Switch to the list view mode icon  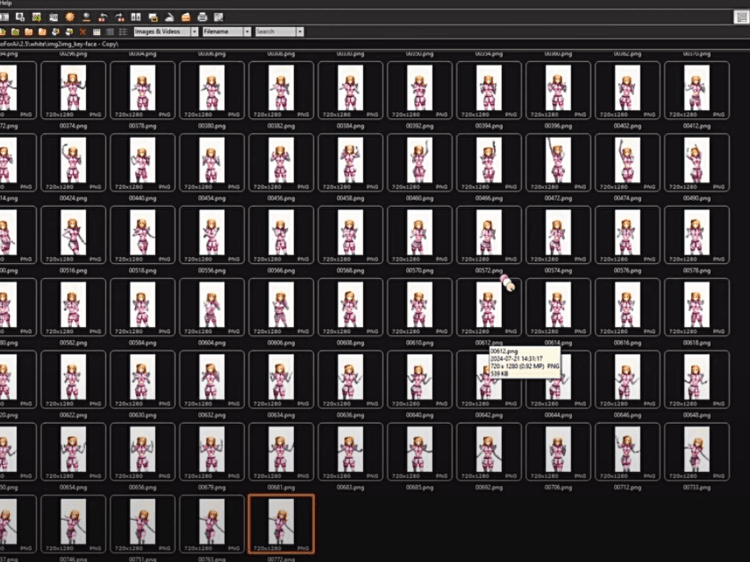coord(123,32)
